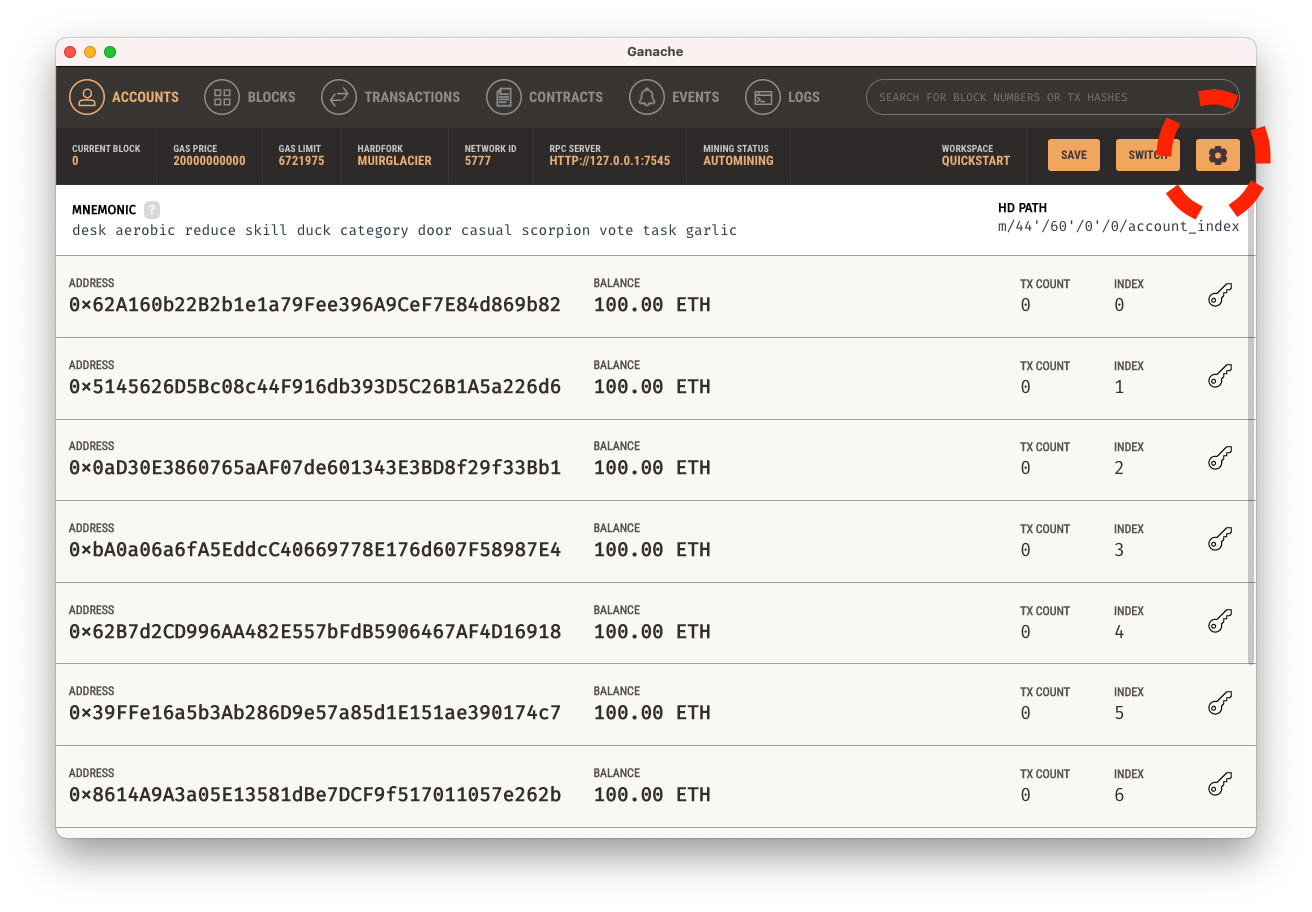Click the first account address 0×62A160b2…

(315, 305)
